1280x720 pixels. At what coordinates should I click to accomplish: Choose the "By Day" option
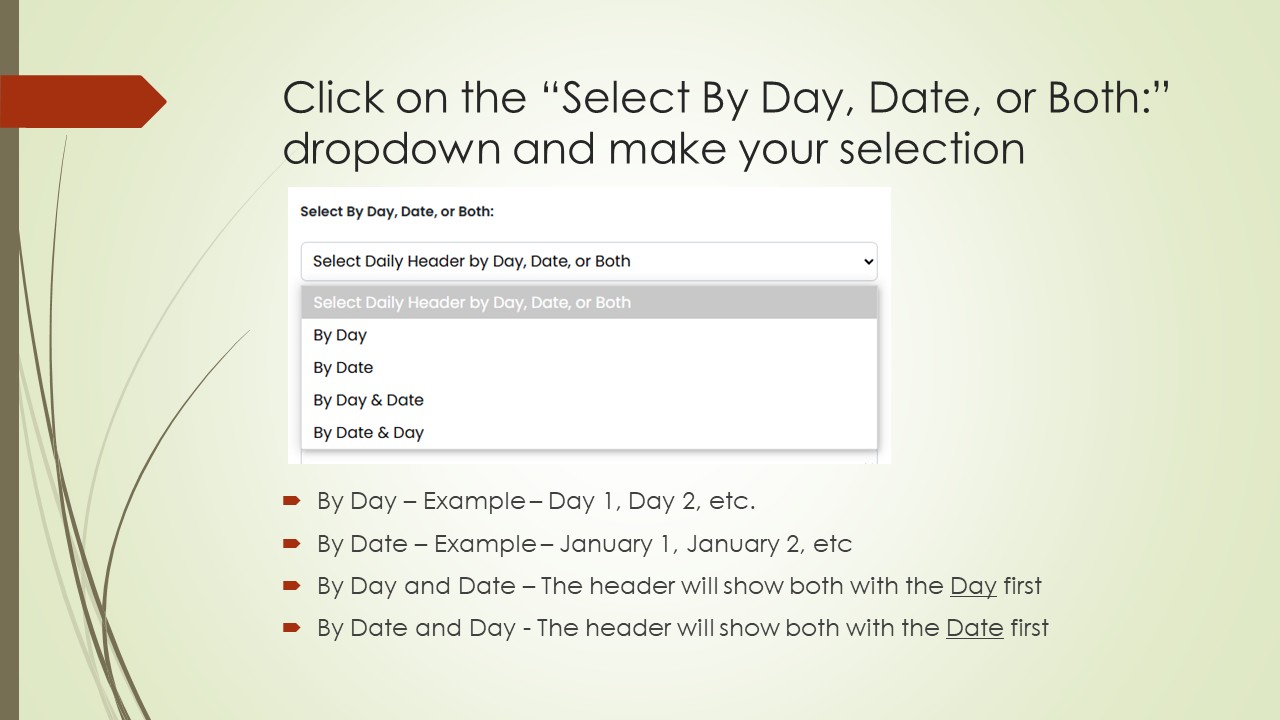(x=340, y=335)
